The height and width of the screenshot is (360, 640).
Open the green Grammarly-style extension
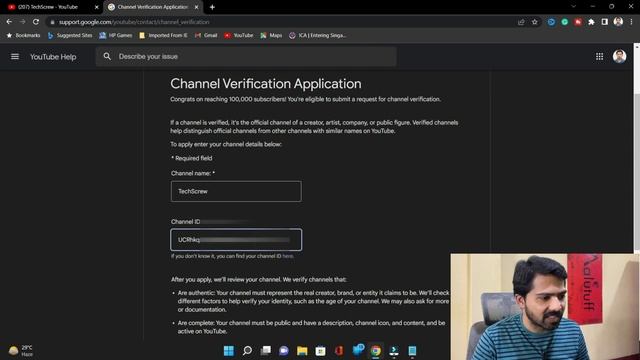(x=564, y=22)
